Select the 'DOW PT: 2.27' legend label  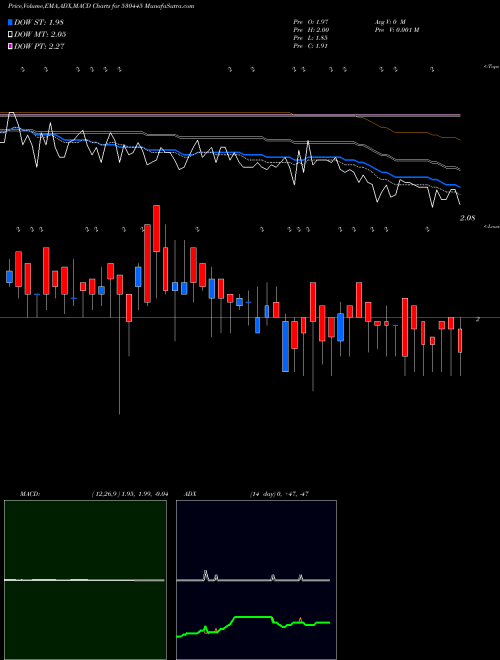click(39, 46)
